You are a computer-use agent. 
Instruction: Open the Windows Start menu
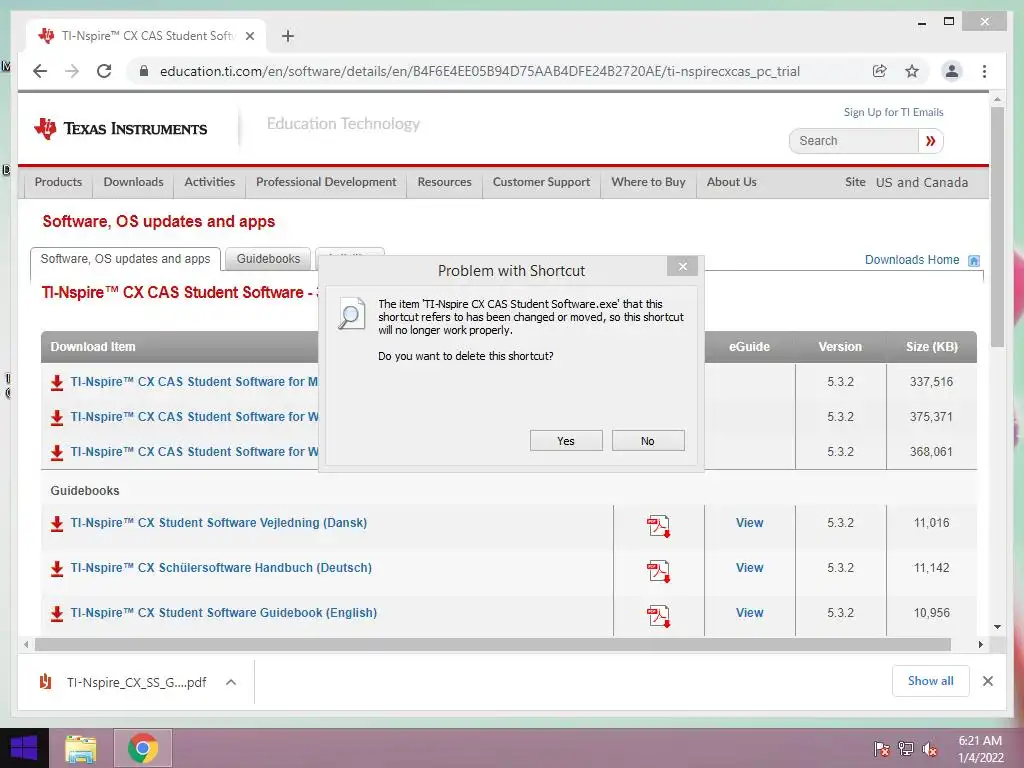point(24,748)
